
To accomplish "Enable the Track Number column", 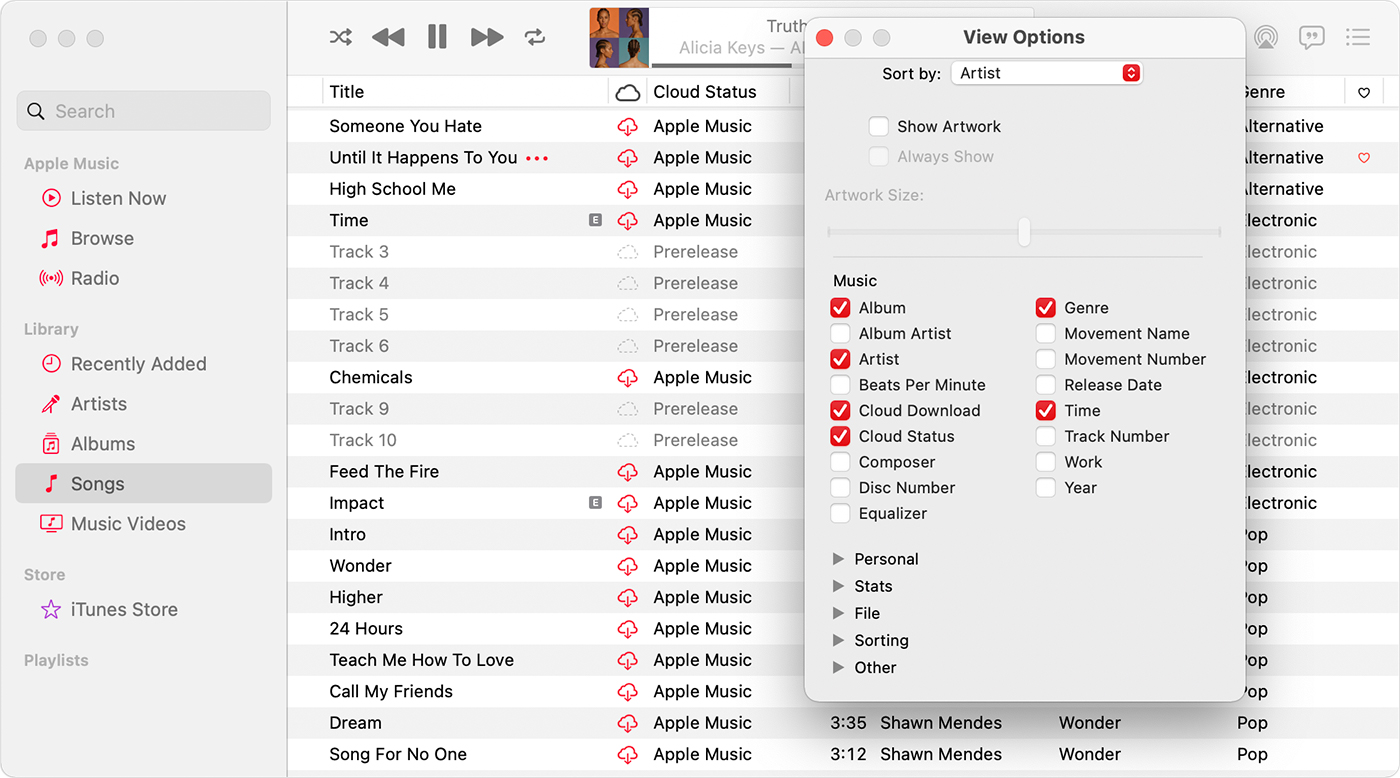I will pos(1046,436).
